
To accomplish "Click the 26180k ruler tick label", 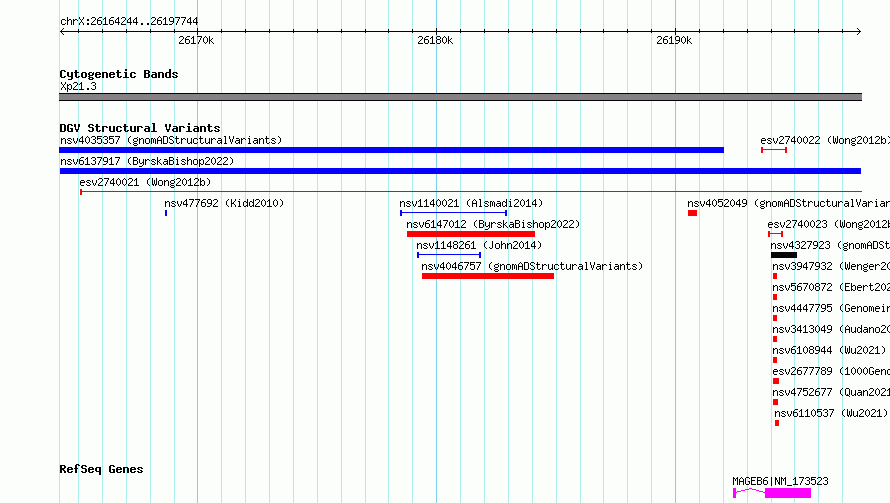I will coord(435,40).
